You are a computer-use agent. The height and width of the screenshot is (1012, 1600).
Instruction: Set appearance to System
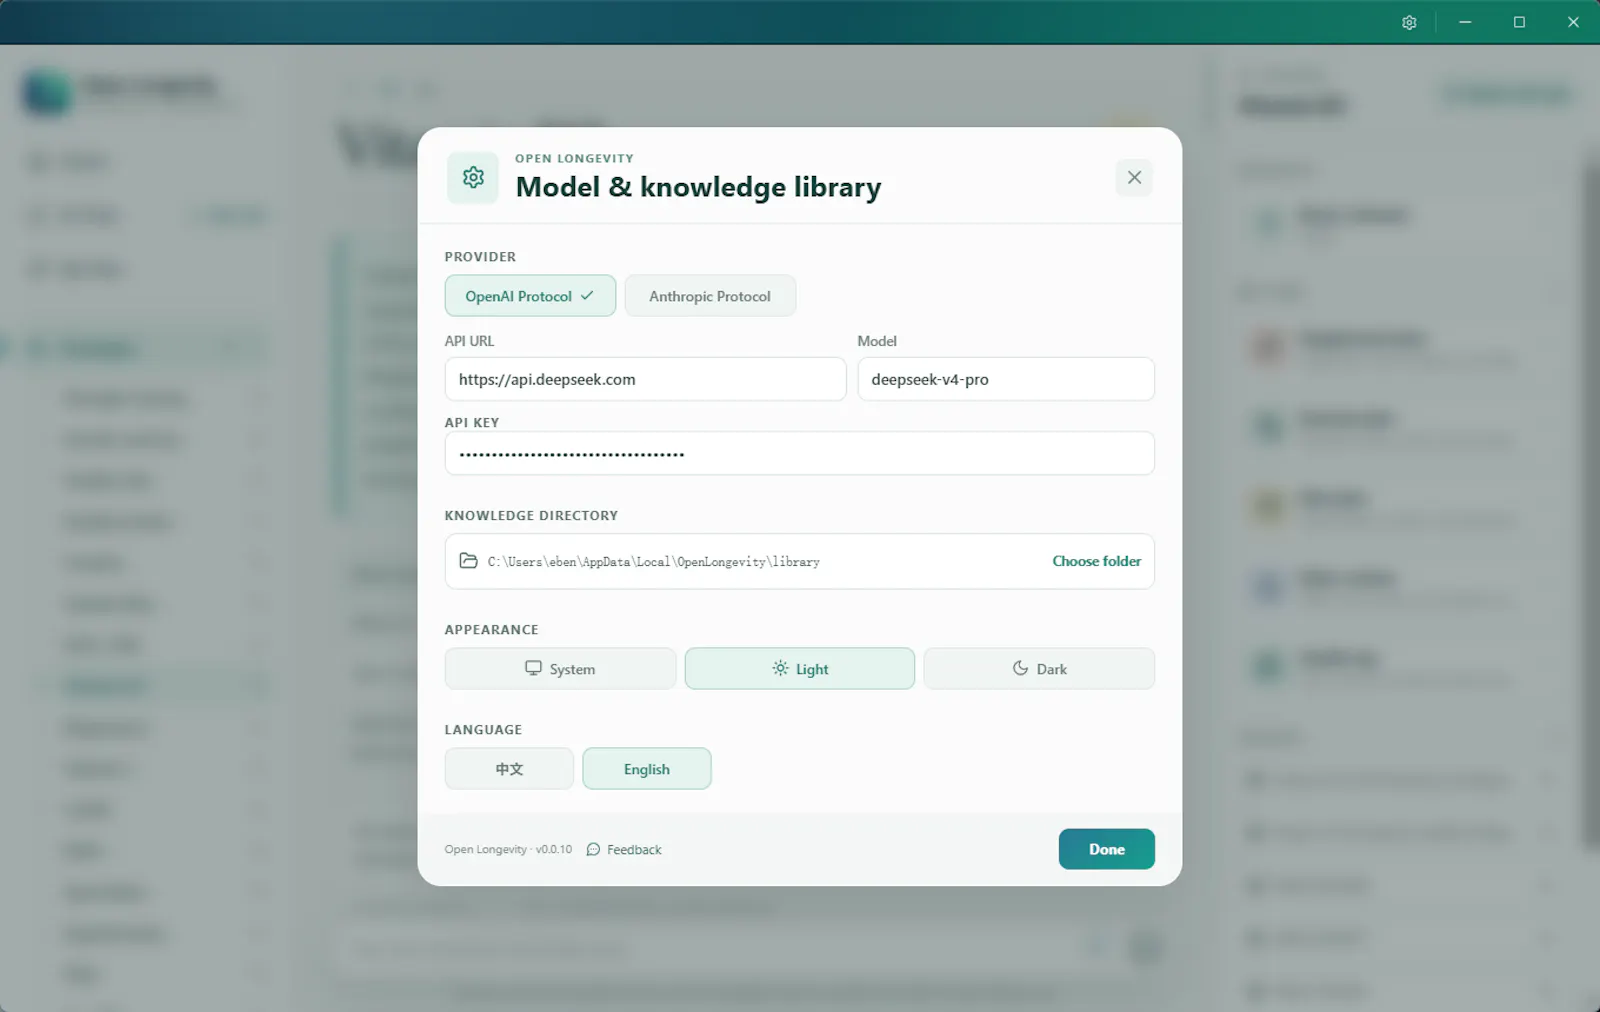pyautogui.click(x=560, y=669)
